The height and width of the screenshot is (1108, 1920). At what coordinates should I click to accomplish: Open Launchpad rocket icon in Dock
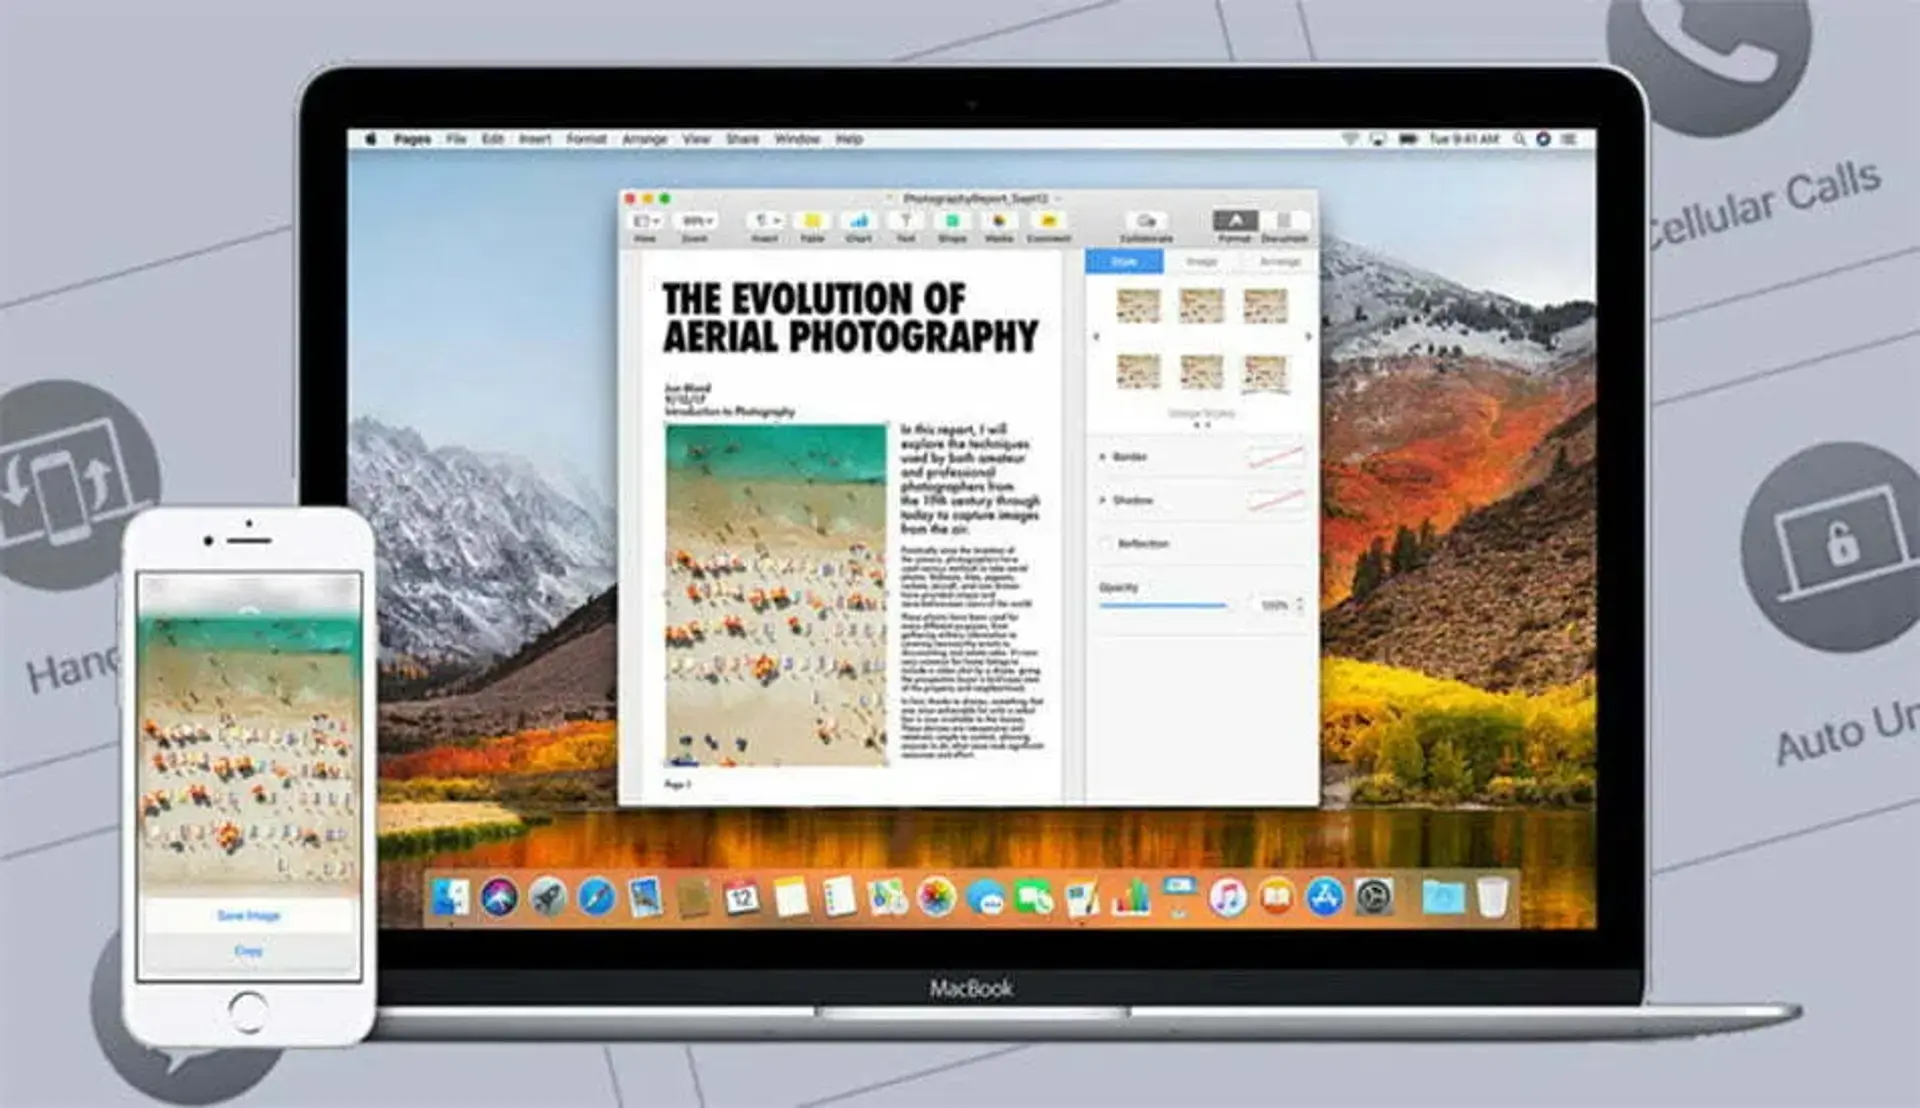(x=547, y=897)
